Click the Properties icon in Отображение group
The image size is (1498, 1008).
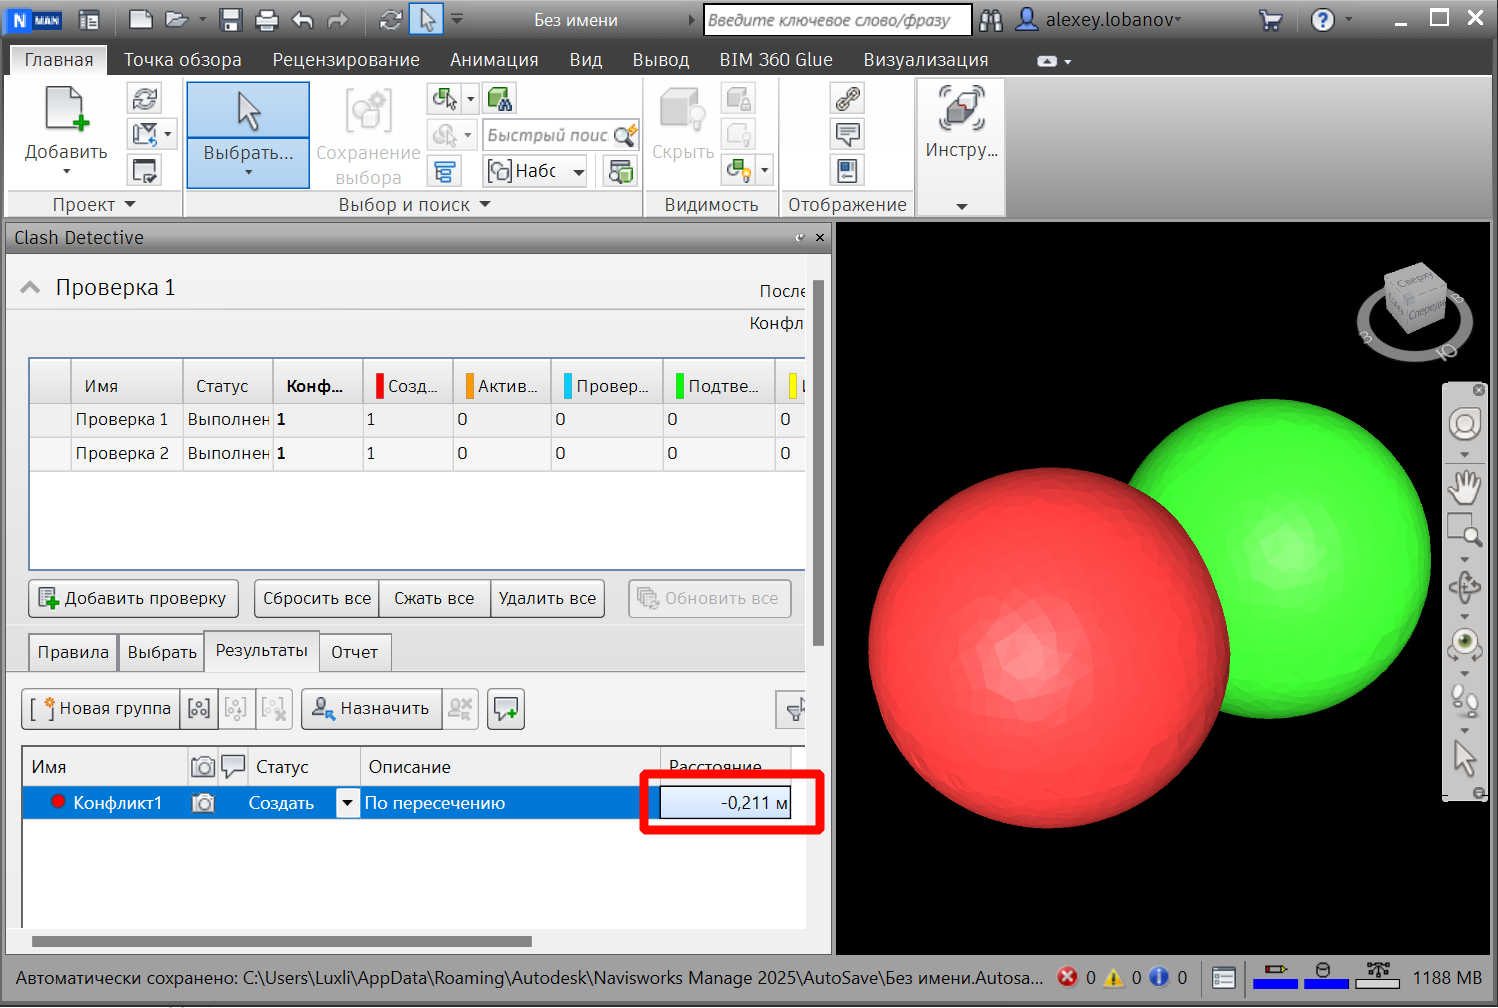(847, 170)
